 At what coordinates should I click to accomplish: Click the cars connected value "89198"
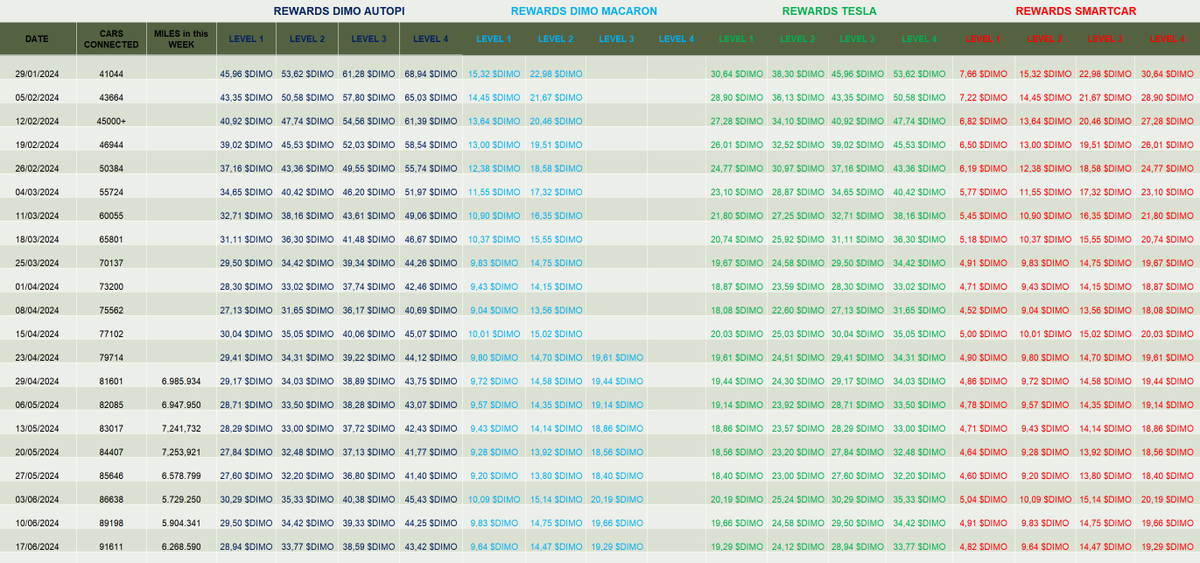point(112,522)
